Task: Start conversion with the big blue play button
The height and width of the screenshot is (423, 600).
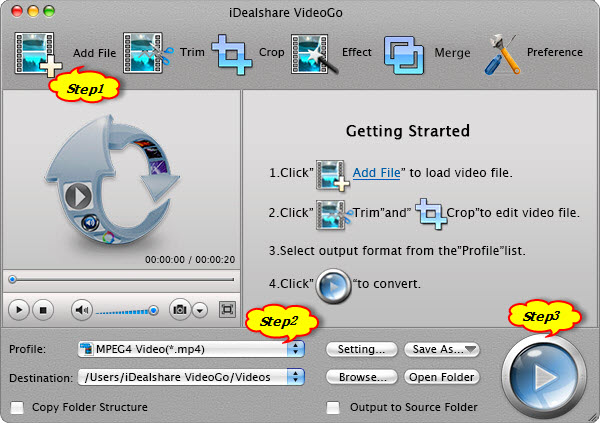Action: [543, 377]
